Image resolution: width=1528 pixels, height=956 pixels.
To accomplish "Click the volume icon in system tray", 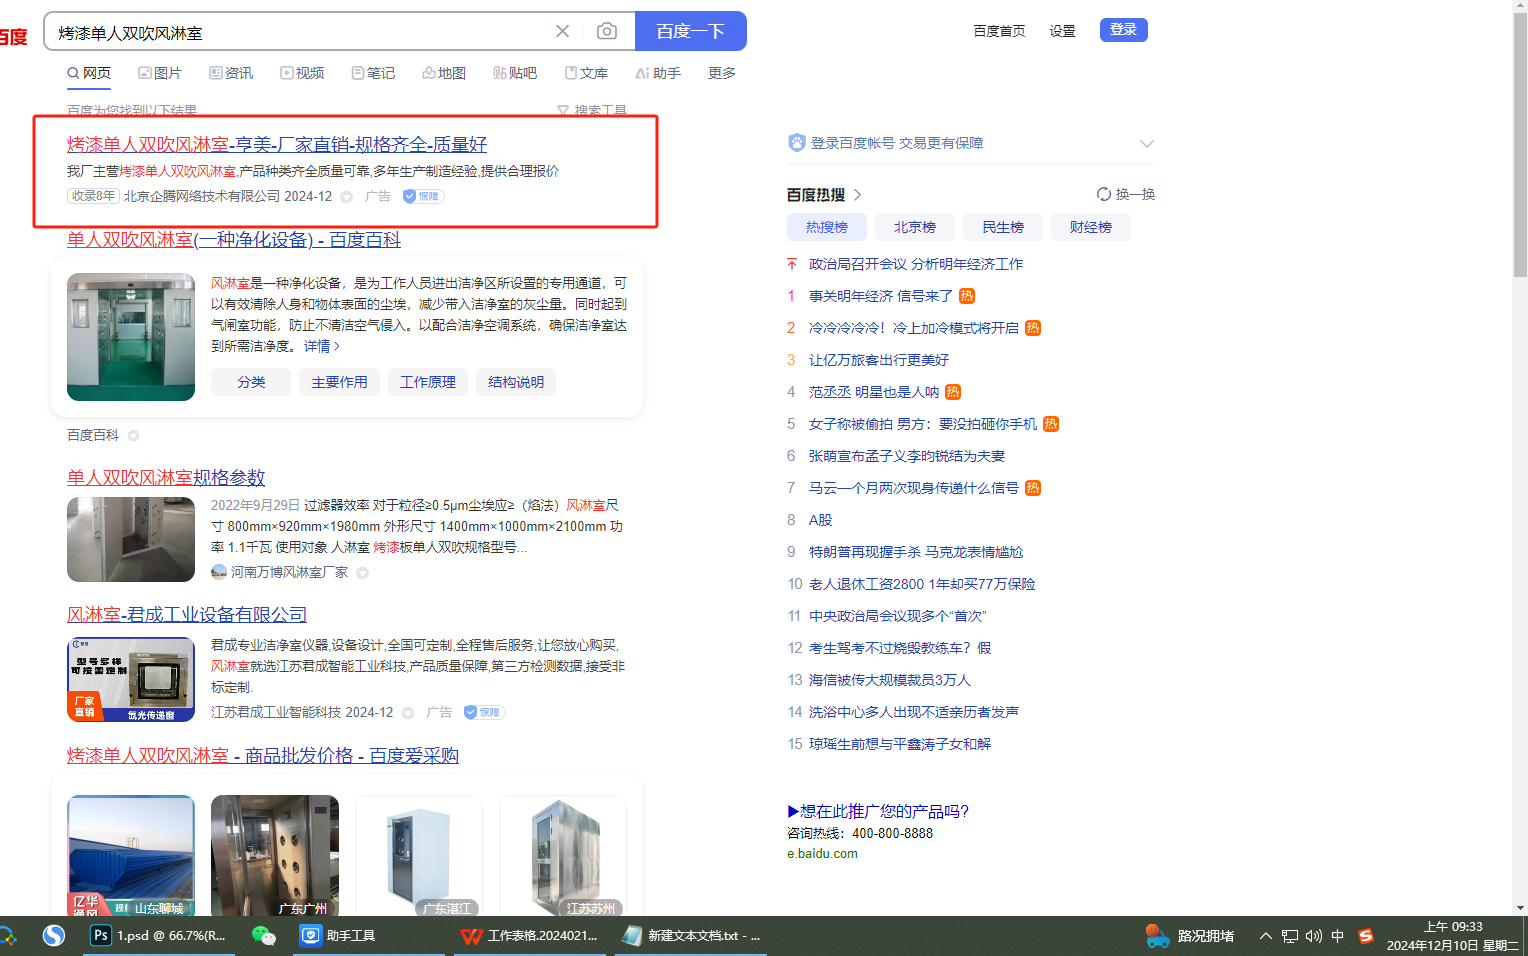I will coord(1313,936).
